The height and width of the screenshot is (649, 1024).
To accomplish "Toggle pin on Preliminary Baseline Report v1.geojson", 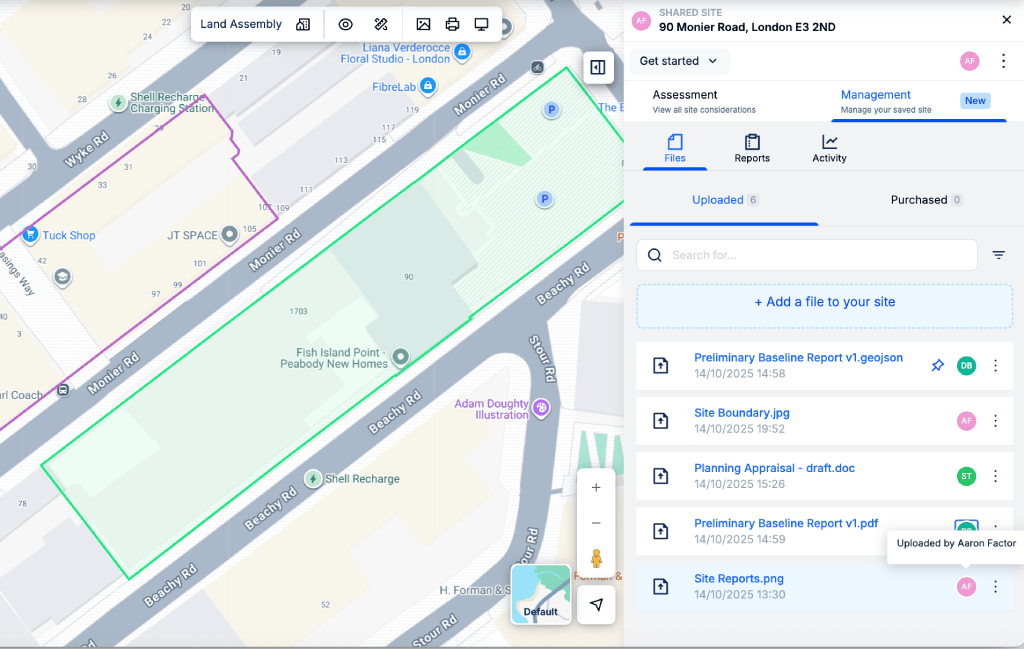I will click(937, 366).
